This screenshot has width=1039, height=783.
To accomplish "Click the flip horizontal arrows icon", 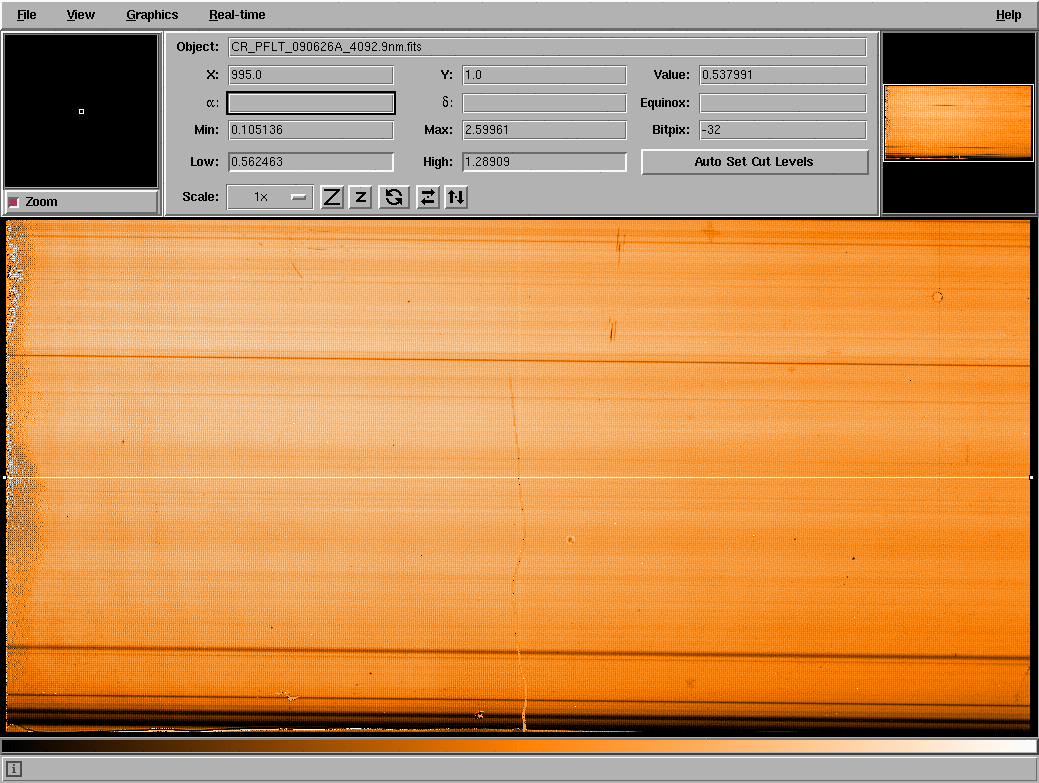I will (x=428, y=197).
